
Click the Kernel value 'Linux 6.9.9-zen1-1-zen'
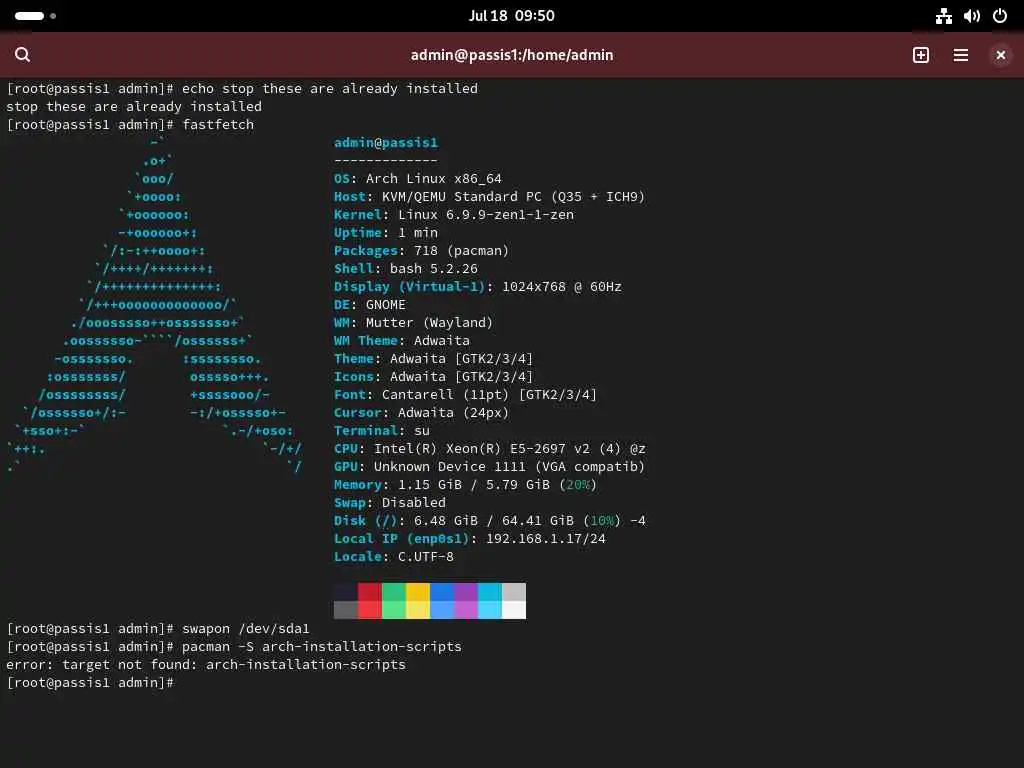point(486,214)
